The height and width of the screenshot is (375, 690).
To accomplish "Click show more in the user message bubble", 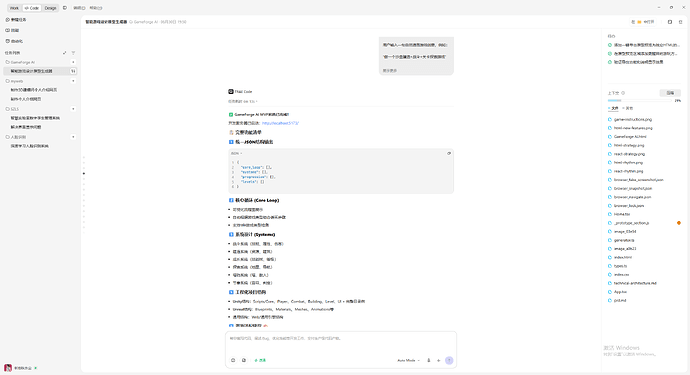I will 389,70.
